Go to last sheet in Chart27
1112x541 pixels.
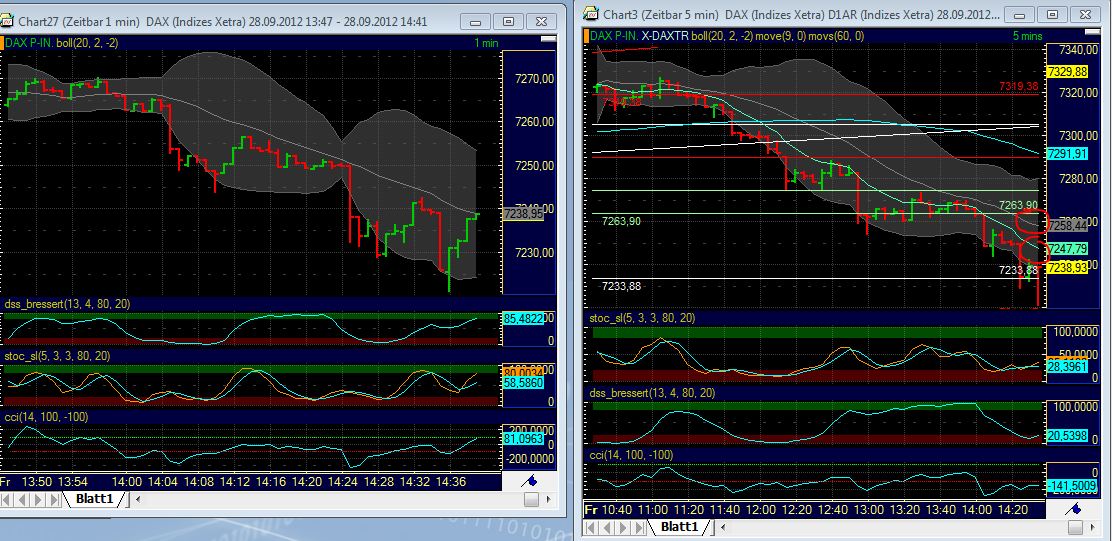pos(53,499)
